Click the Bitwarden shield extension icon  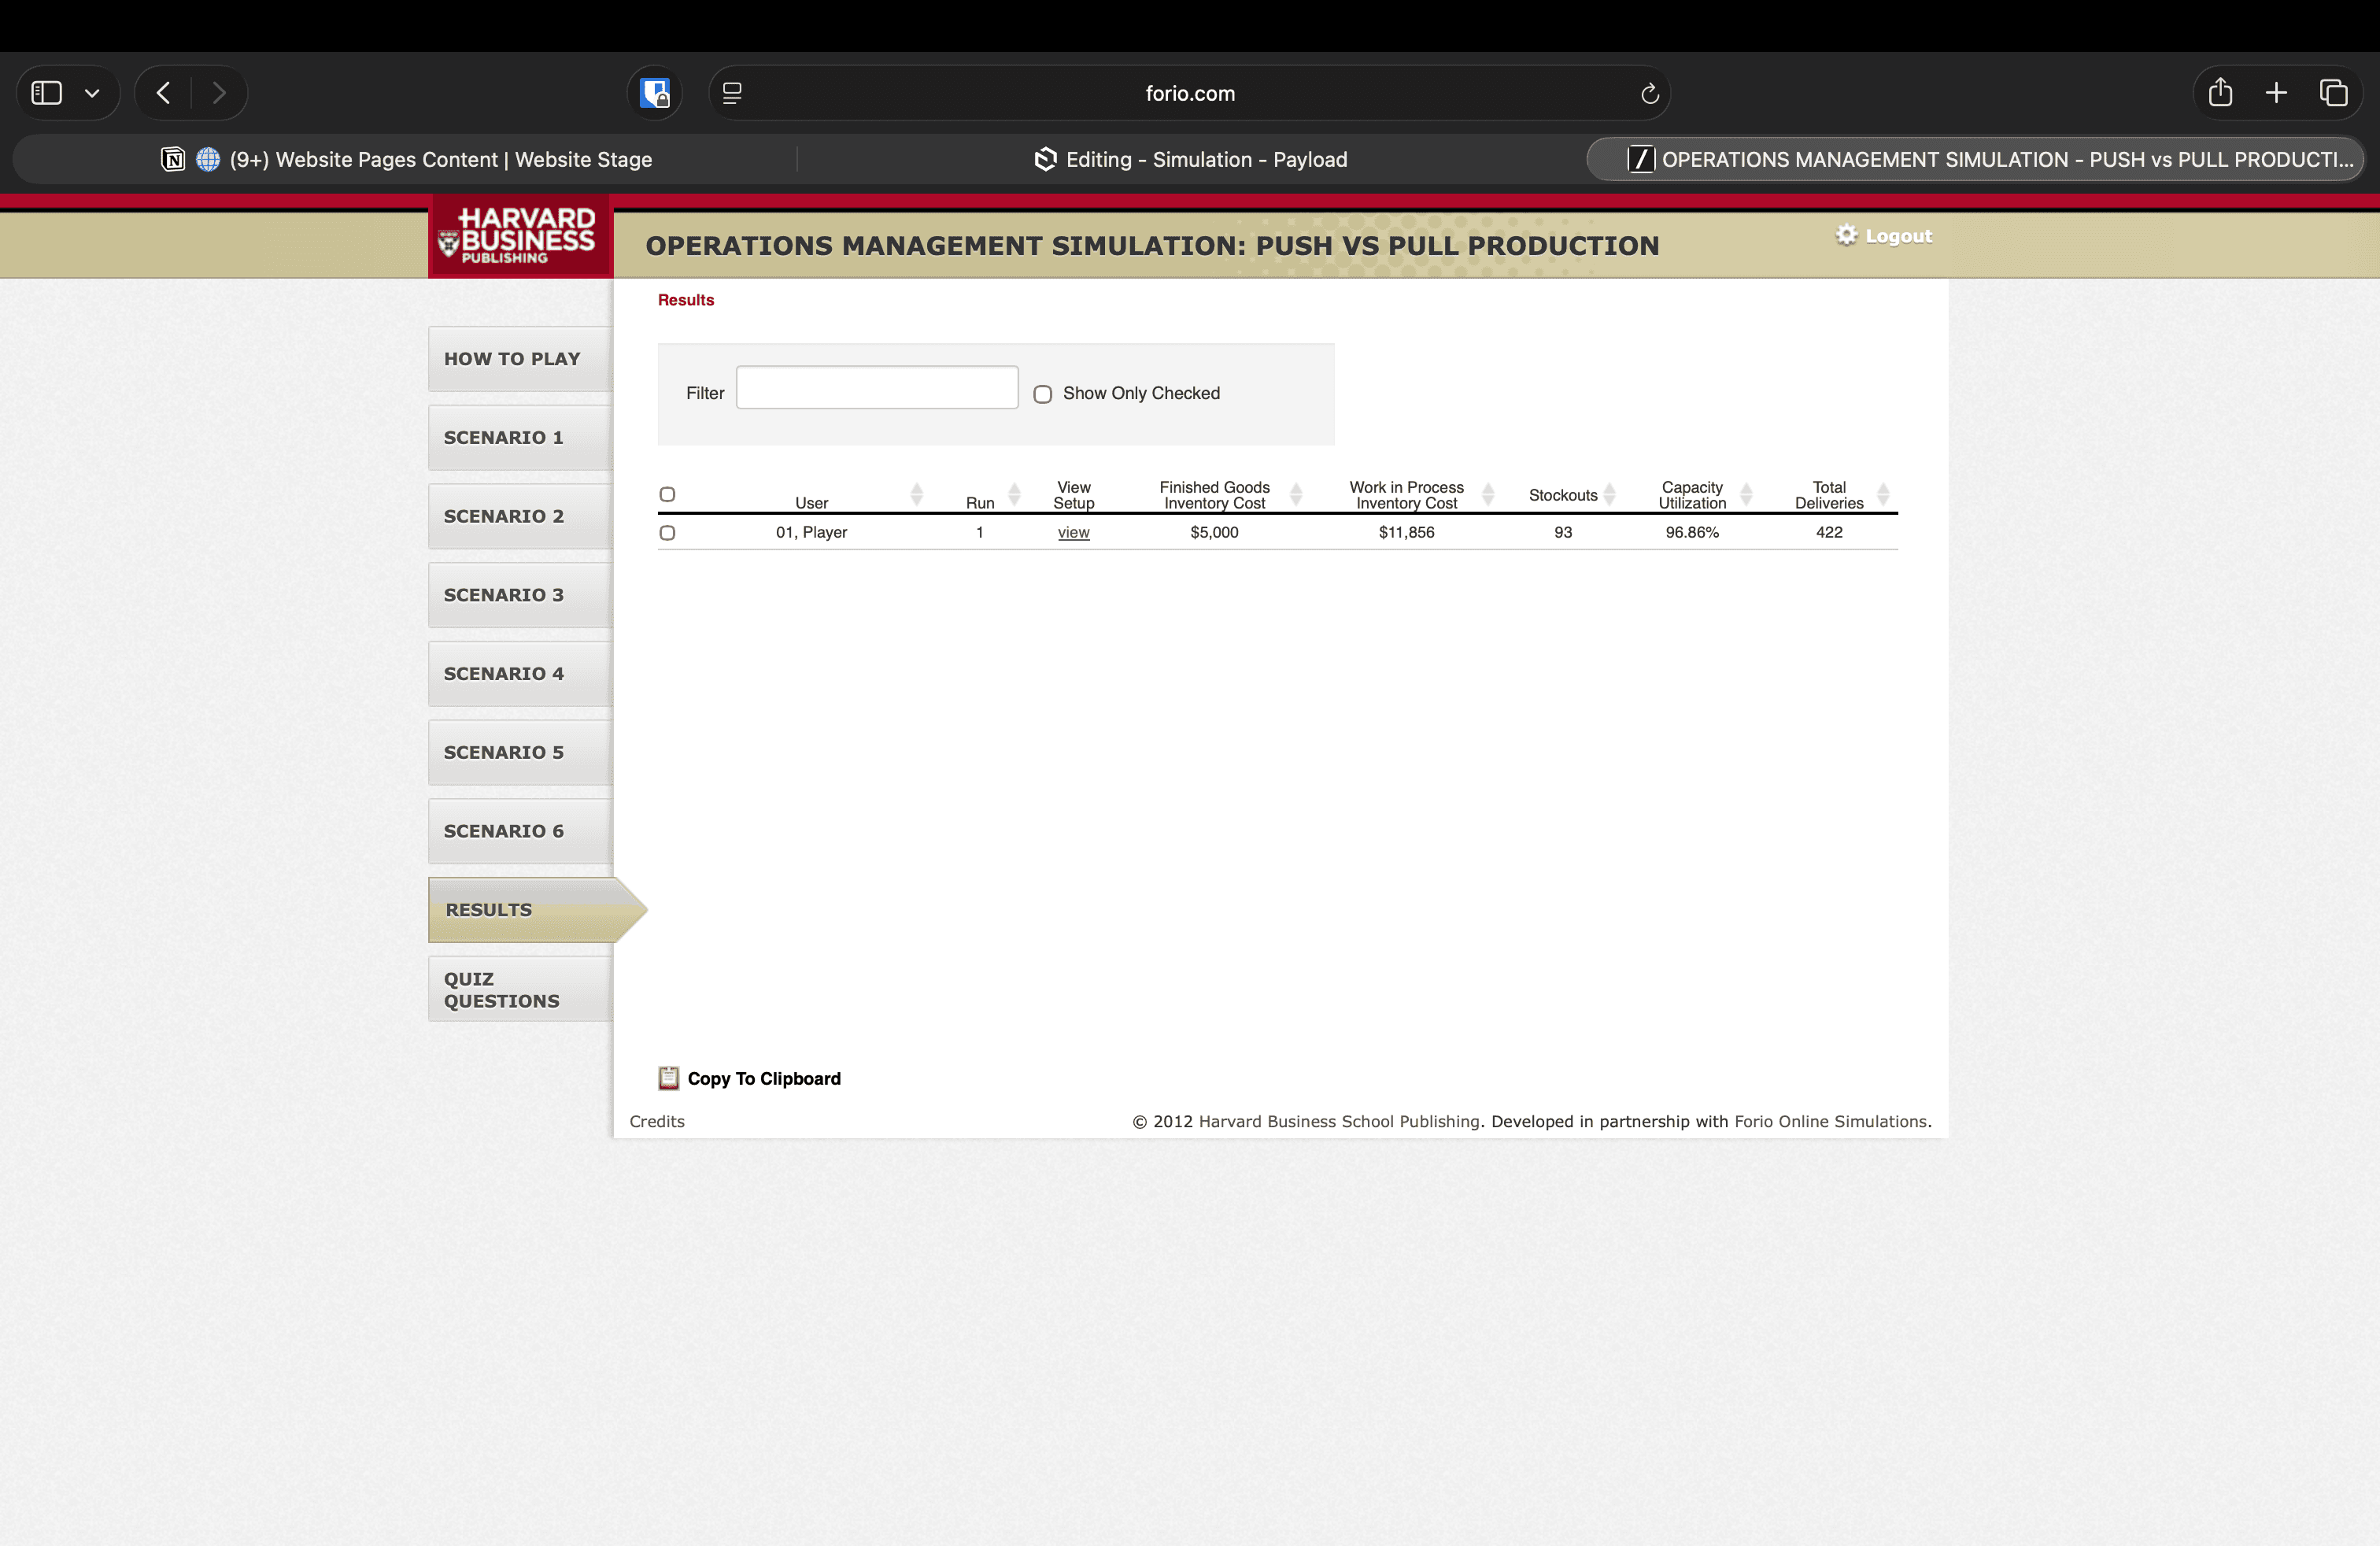[655, 93]
